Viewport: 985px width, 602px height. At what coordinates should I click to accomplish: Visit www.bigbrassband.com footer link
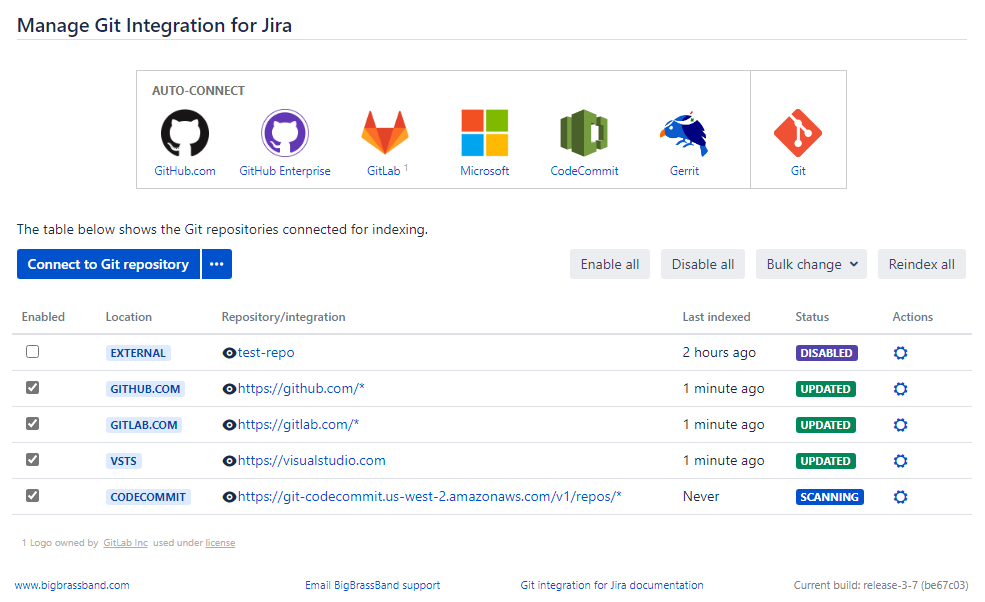(72, 585)
